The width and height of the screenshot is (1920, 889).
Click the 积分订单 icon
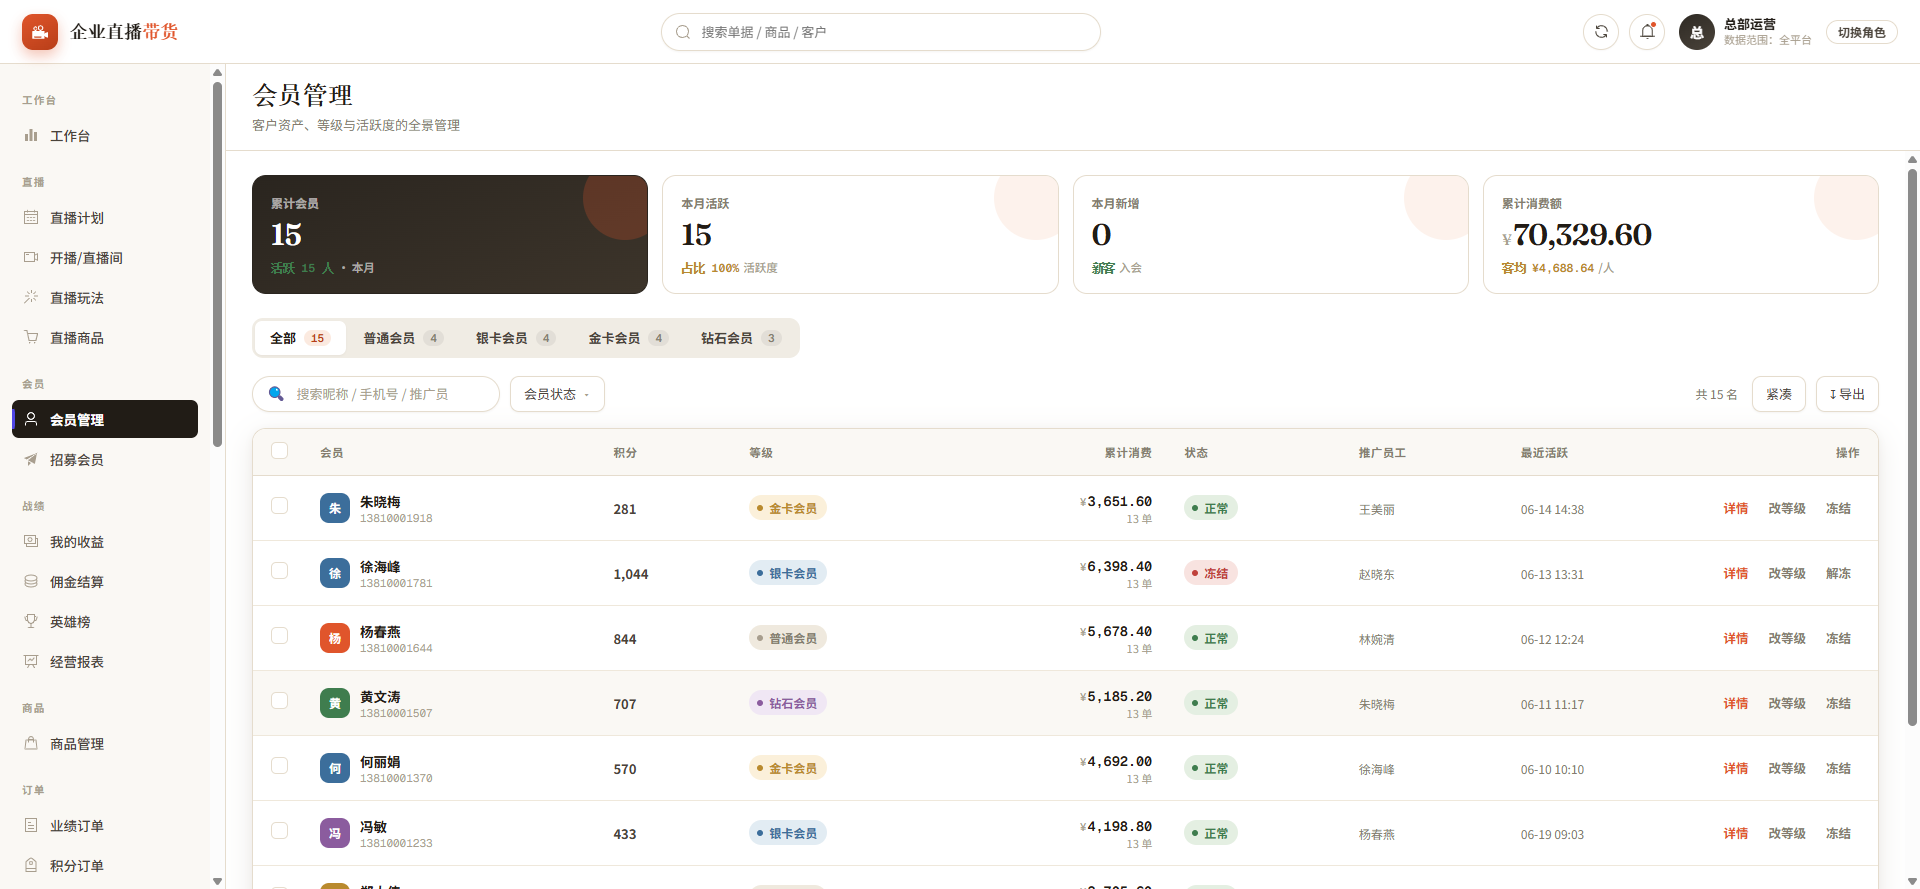point(31,866)
